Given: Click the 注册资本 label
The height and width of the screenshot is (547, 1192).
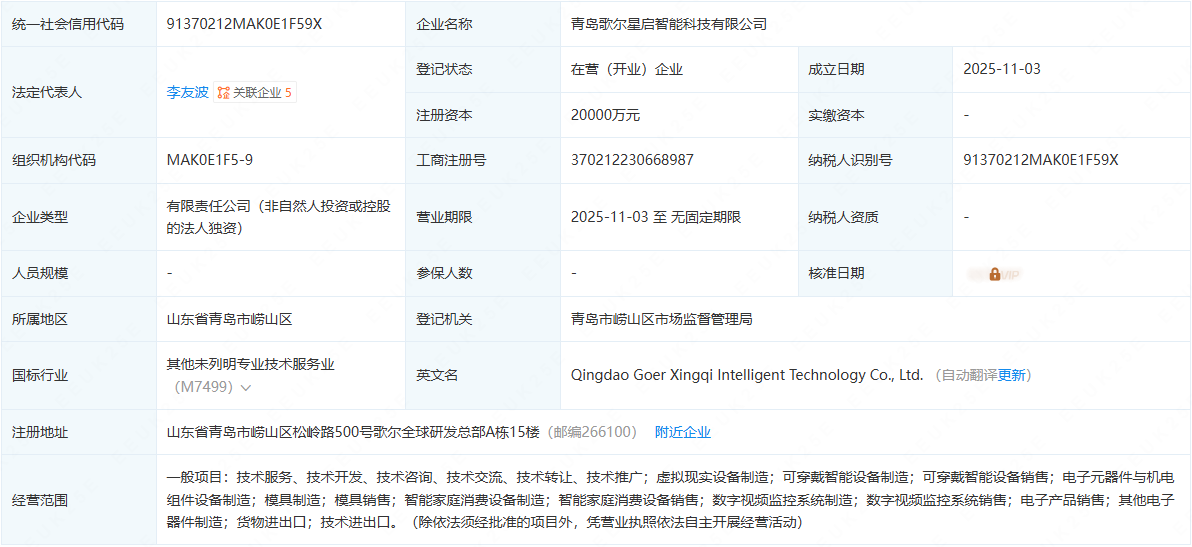Looking at the screenshot, I should coord(444,115).
